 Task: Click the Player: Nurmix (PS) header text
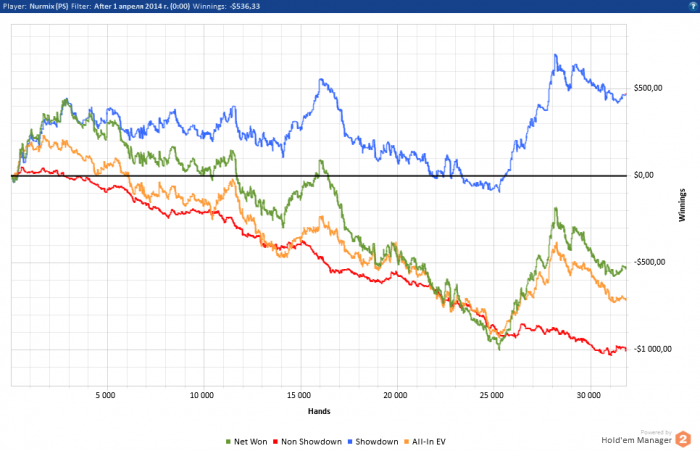coord(36,6)
